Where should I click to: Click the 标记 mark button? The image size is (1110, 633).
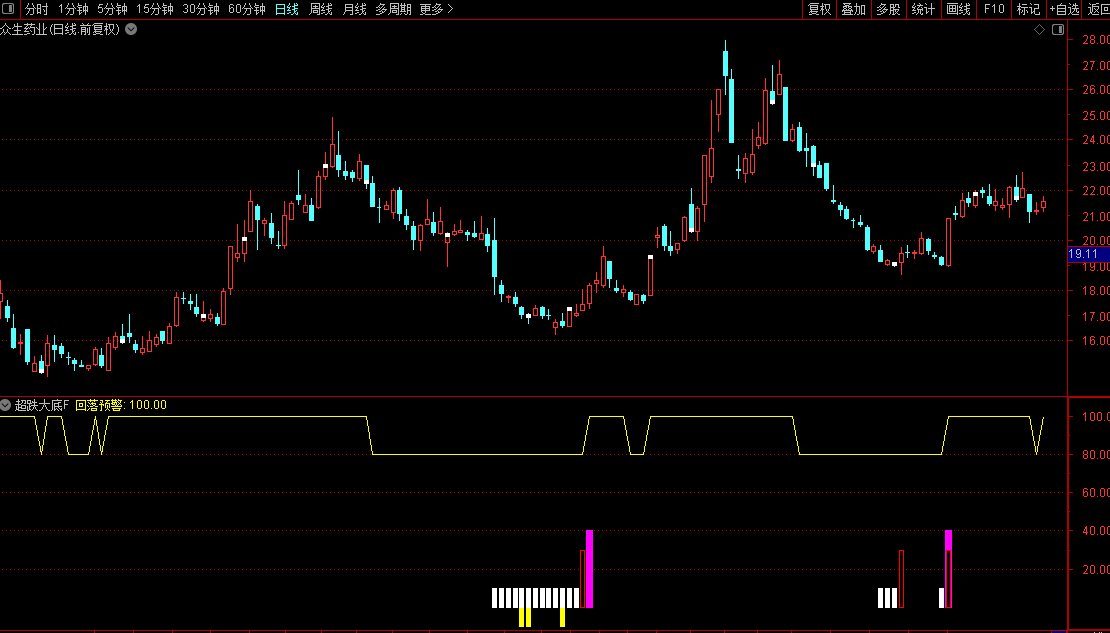[x=1029, y=9]
